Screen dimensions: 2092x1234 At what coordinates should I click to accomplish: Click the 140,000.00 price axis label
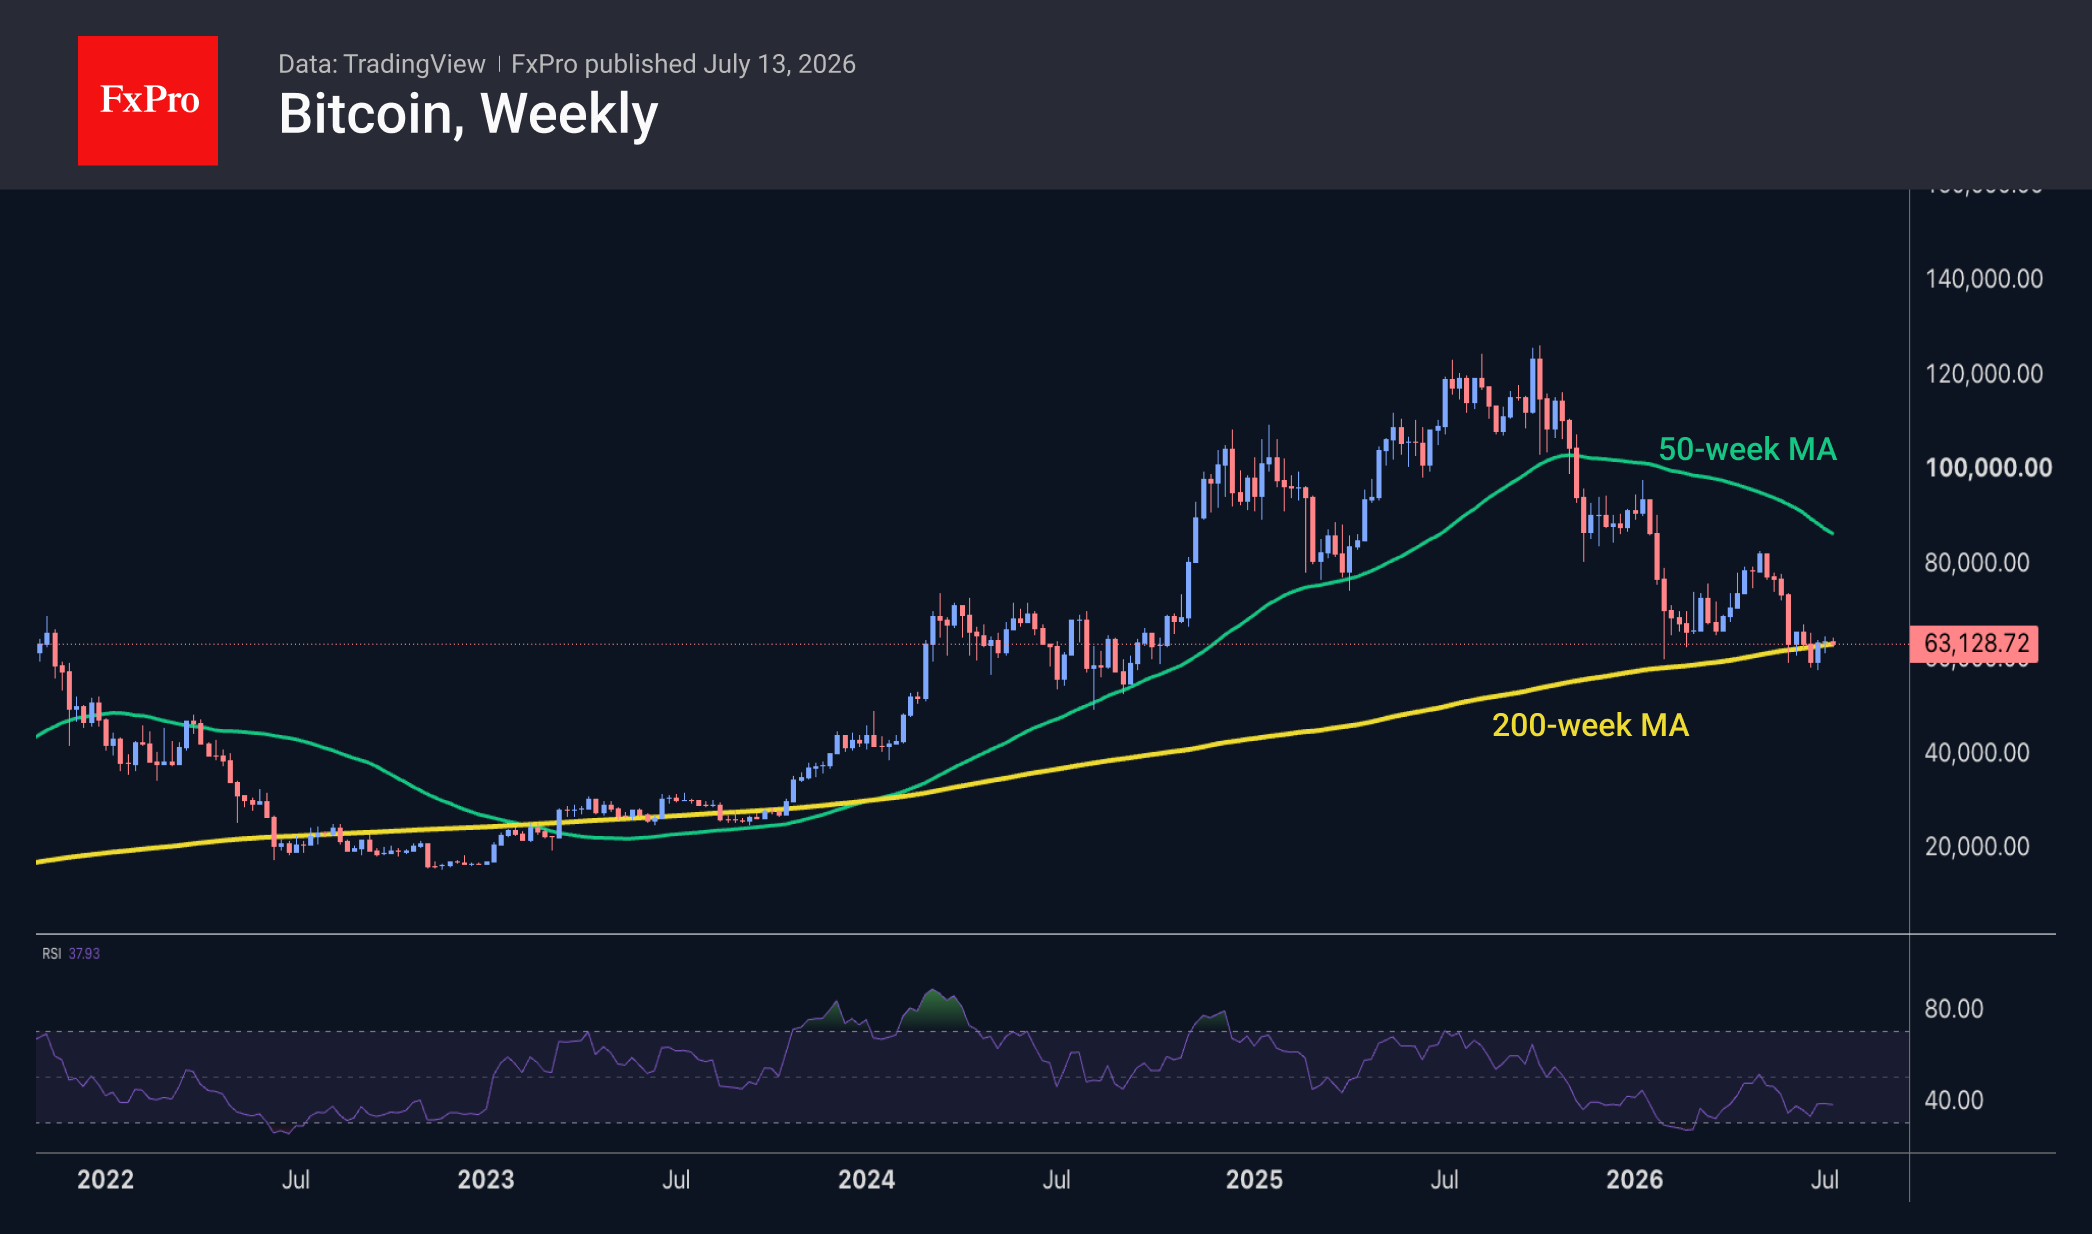click(1984, 279)
